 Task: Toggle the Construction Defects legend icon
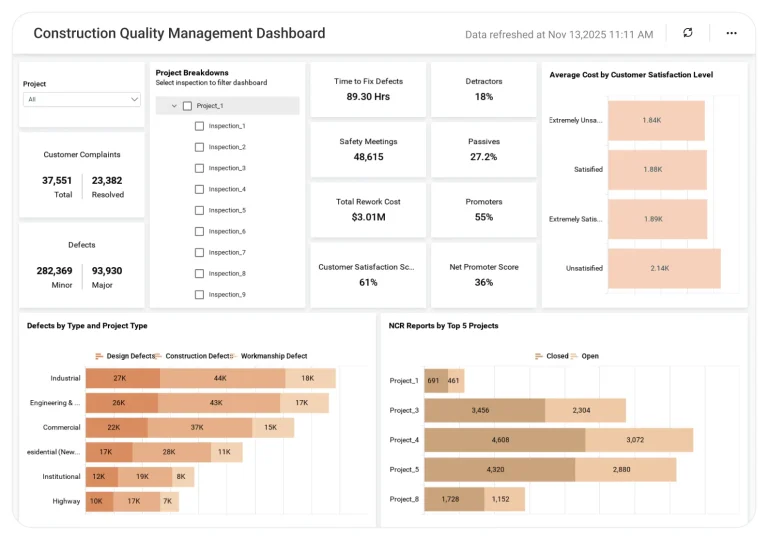[158, 356]
